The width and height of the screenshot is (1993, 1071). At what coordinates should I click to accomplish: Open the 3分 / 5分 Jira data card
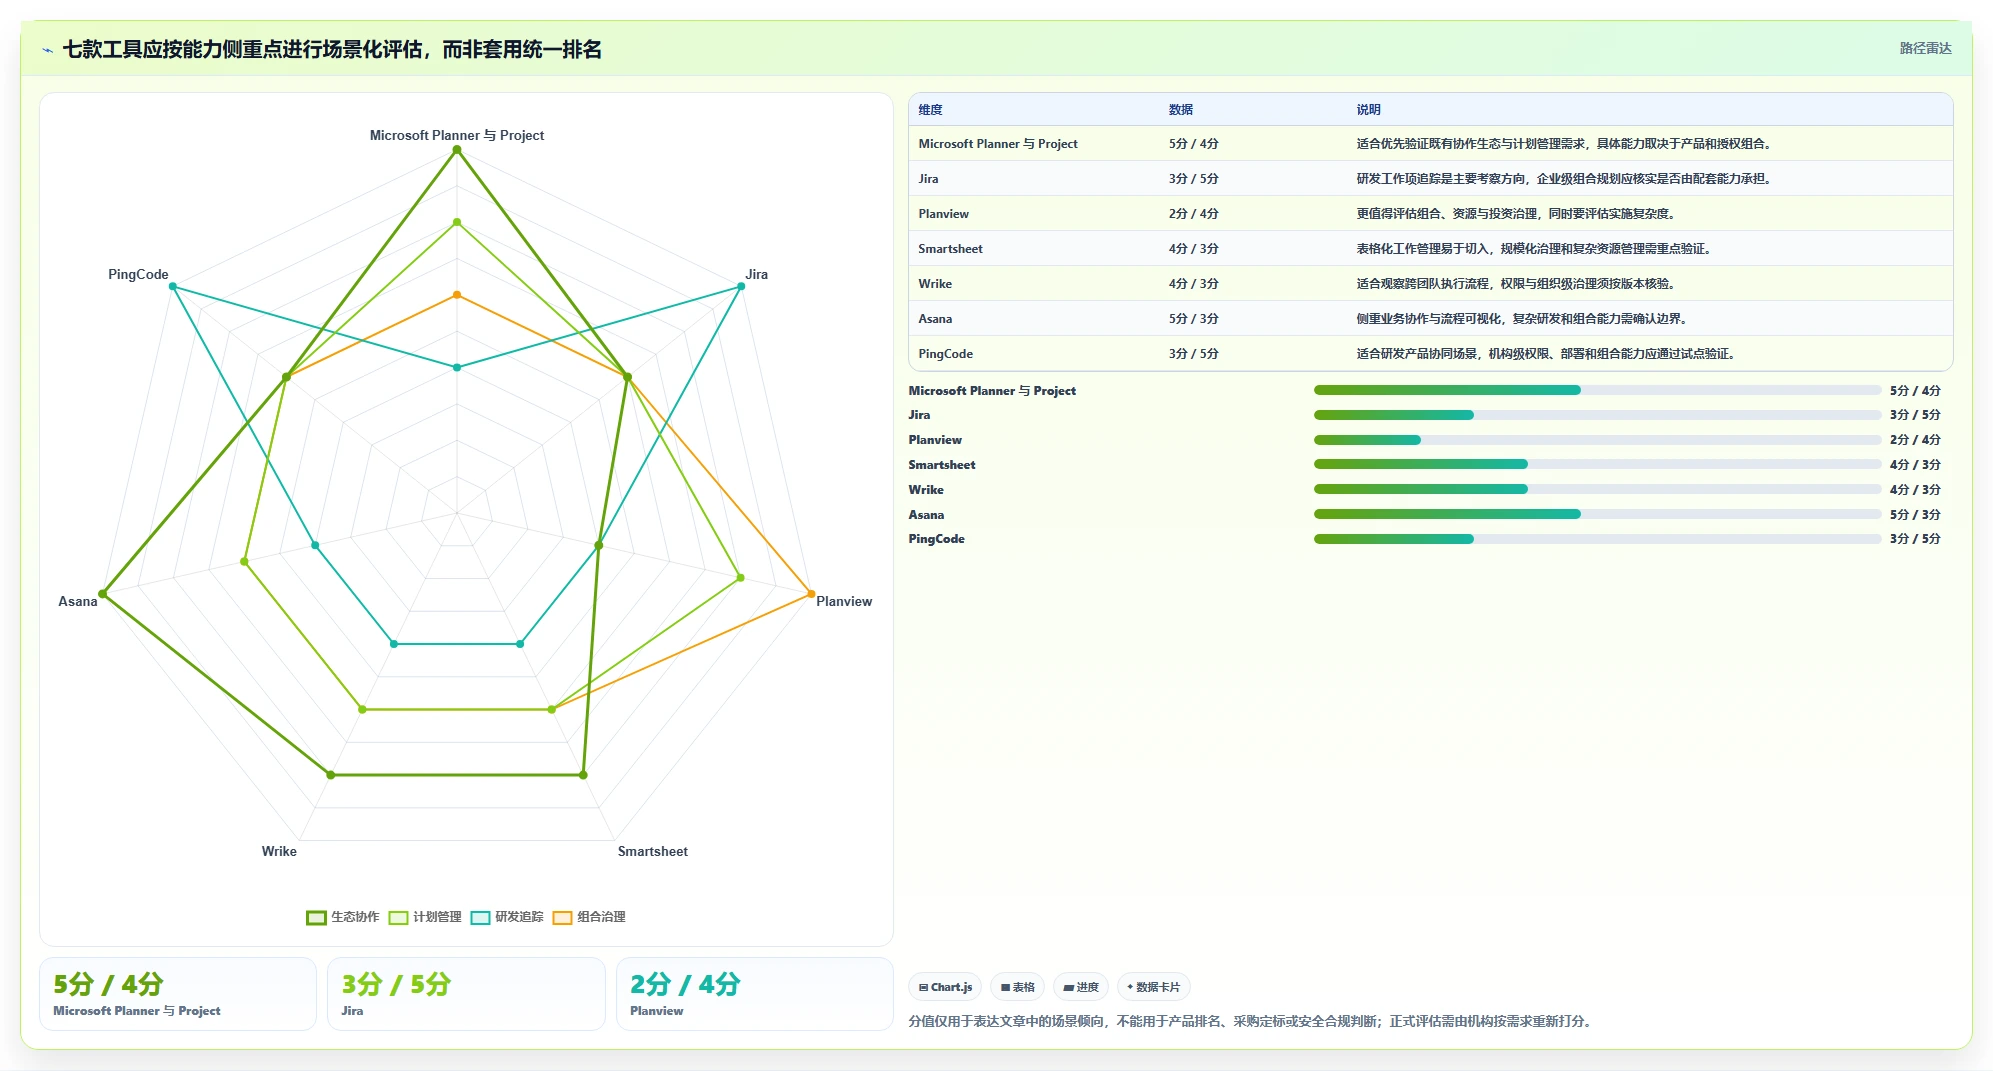click(466, 994)
